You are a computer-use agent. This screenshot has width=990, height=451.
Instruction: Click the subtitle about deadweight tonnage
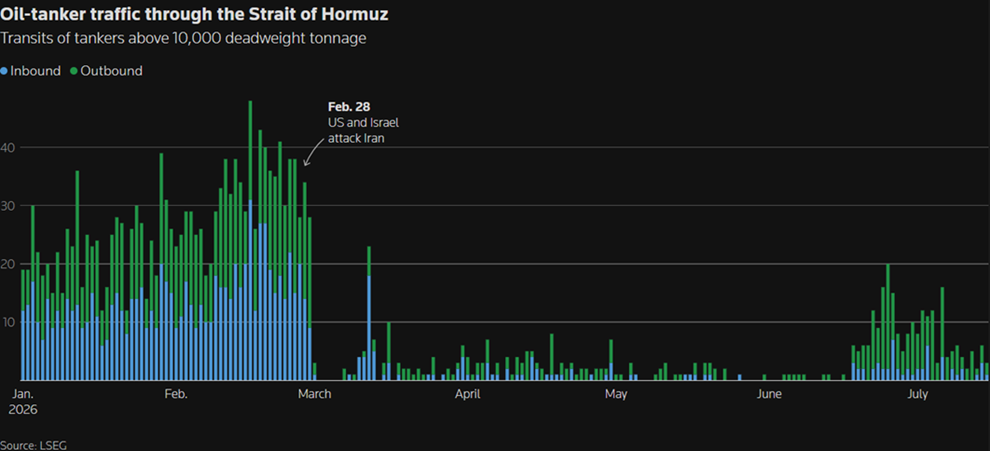point(183,39)
